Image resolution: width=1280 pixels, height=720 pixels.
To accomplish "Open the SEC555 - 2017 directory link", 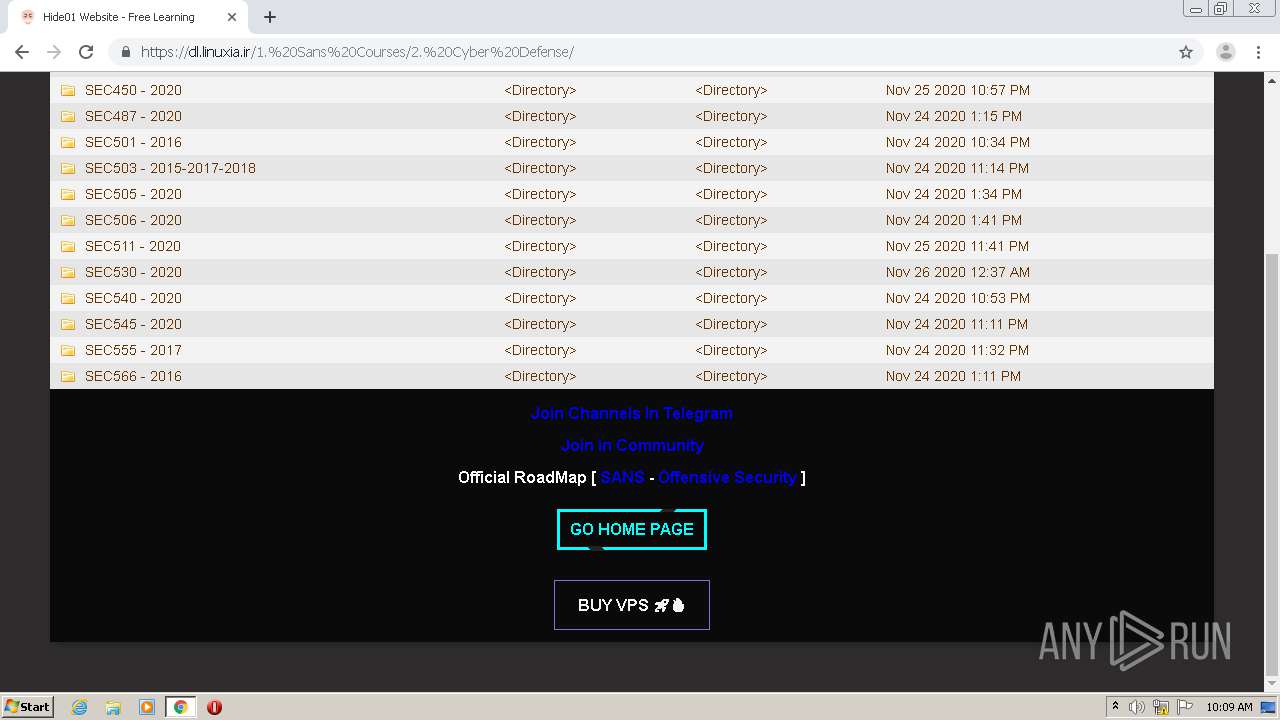I will coord(133,350).
